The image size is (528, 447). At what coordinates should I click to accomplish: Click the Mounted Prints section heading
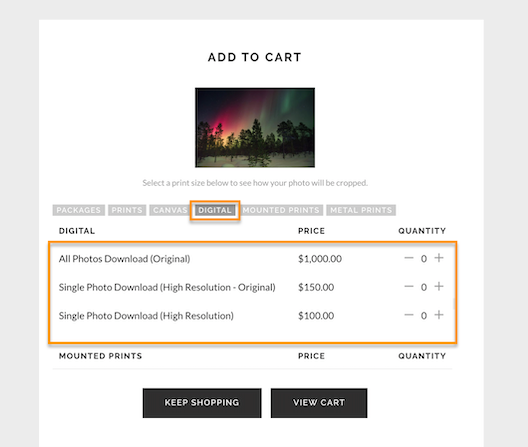coord(100,356)
